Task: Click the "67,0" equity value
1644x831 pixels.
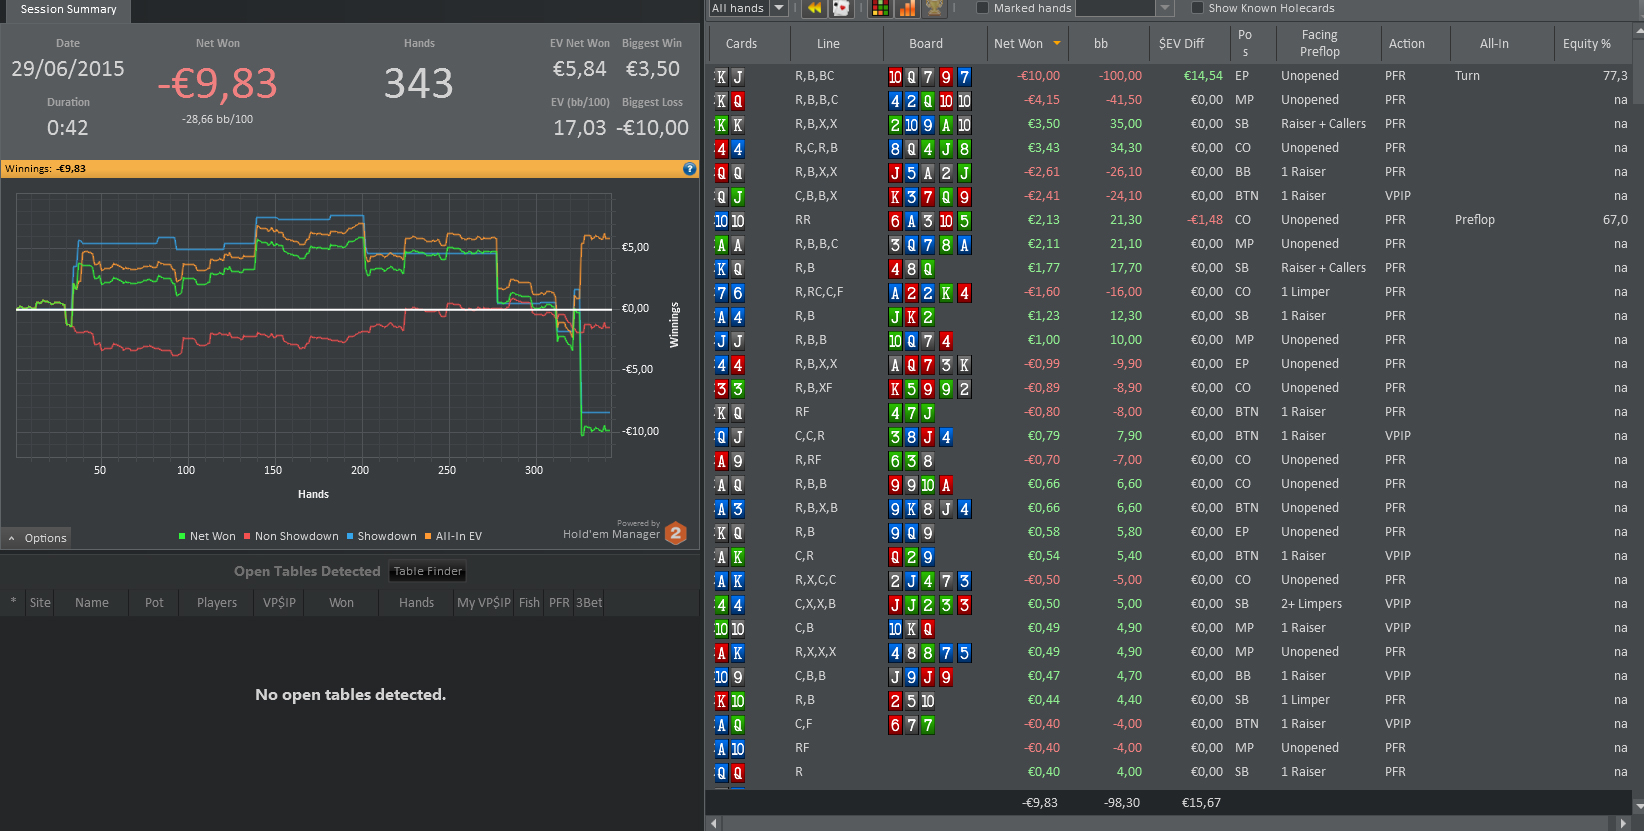Action: [x=1615, y=220]
